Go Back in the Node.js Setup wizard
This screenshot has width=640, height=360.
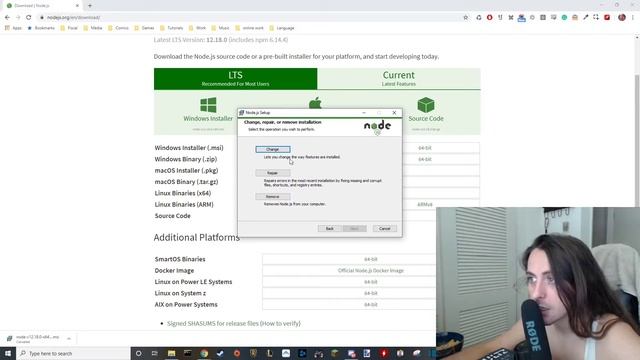tap(330, 229)
